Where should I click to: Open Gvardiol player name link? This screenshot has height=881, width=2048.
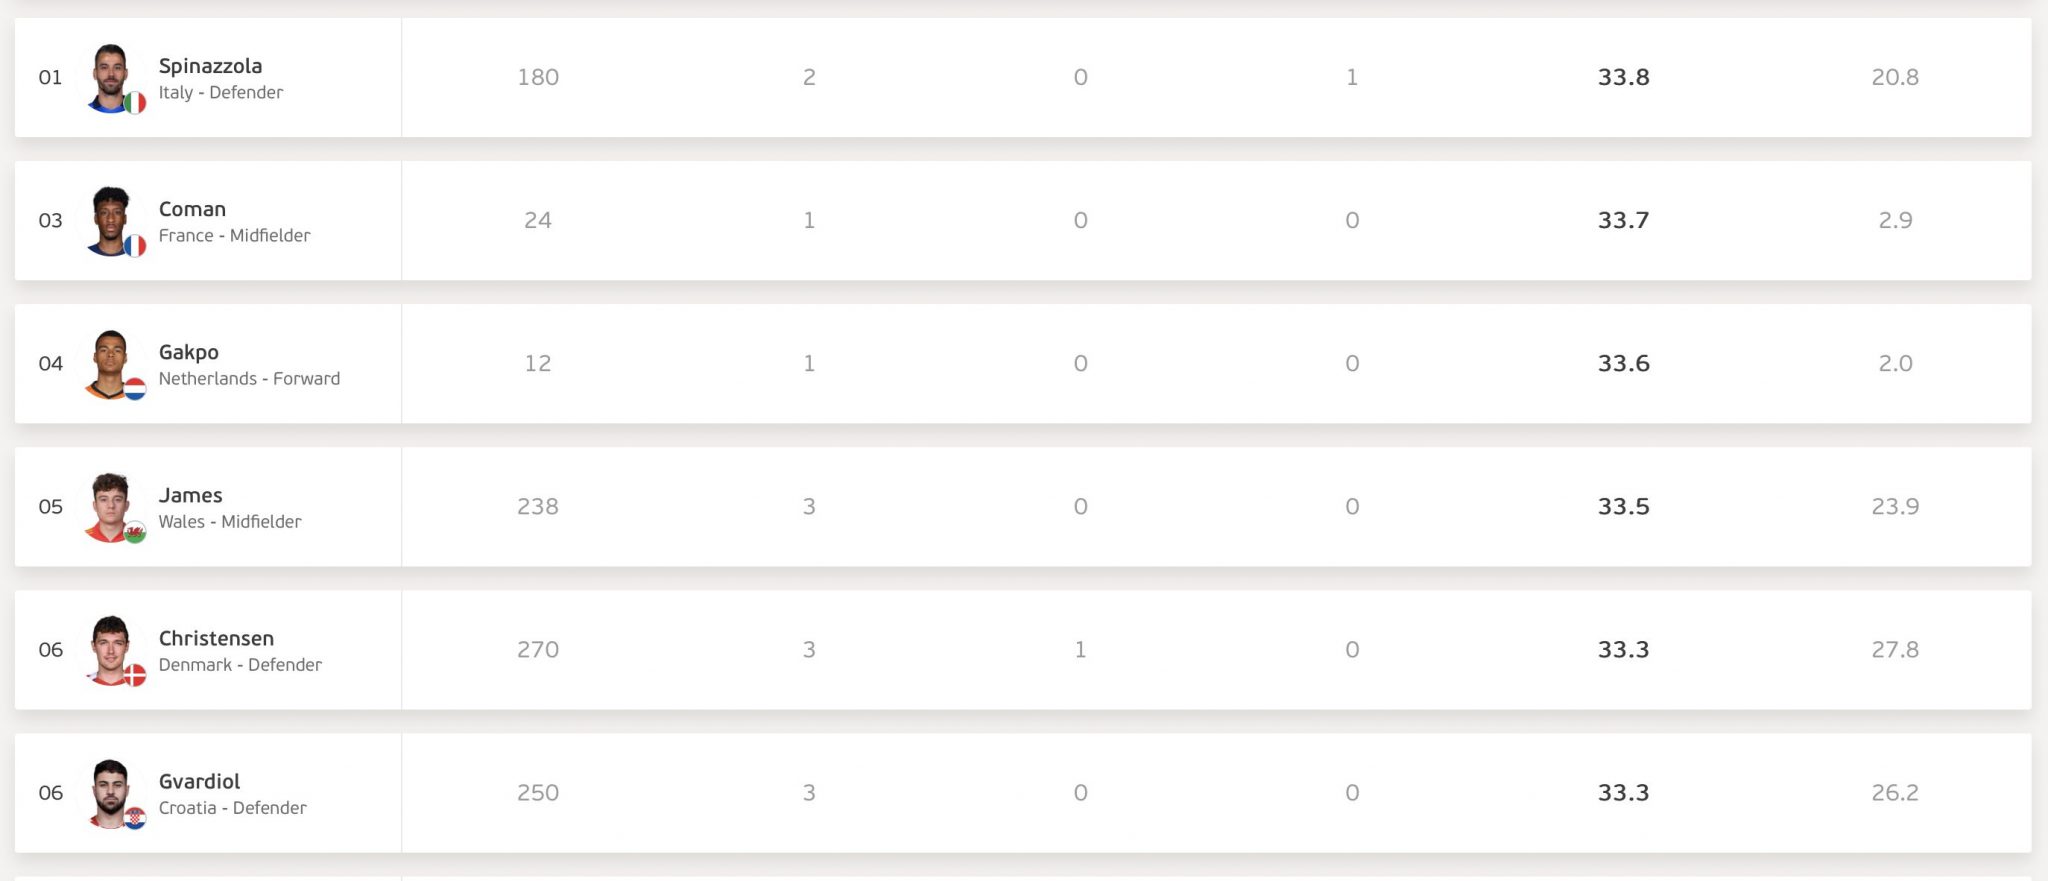click(199, 781)
